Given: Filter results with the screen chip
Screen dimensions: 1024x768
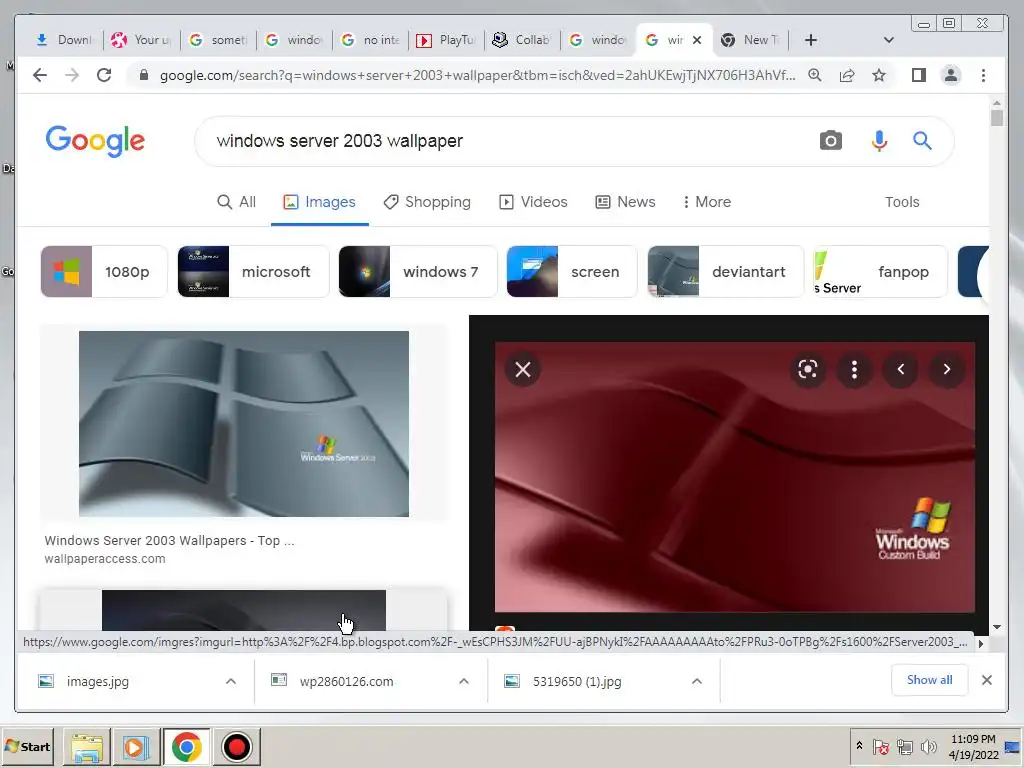Looking at the screenshot, I should (x=571, y=272).
